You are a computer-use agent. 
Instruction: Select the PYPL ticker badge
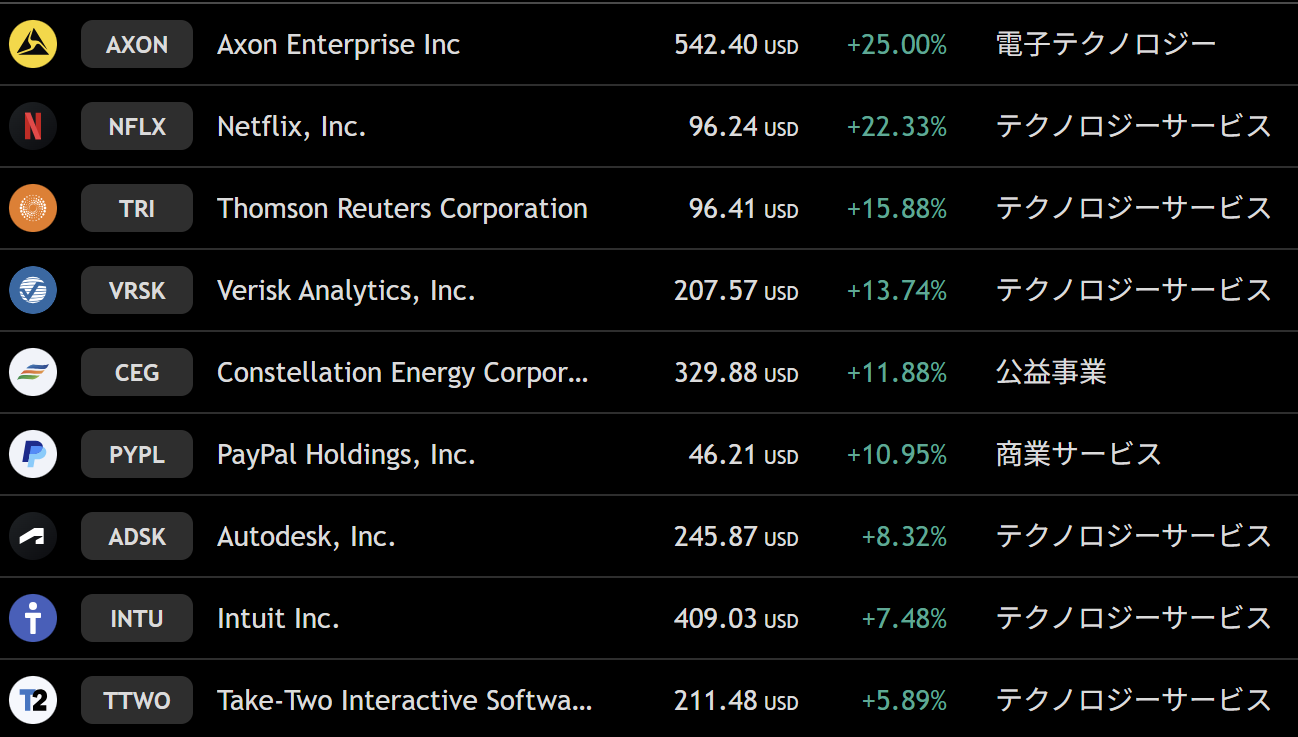(137, 455)
